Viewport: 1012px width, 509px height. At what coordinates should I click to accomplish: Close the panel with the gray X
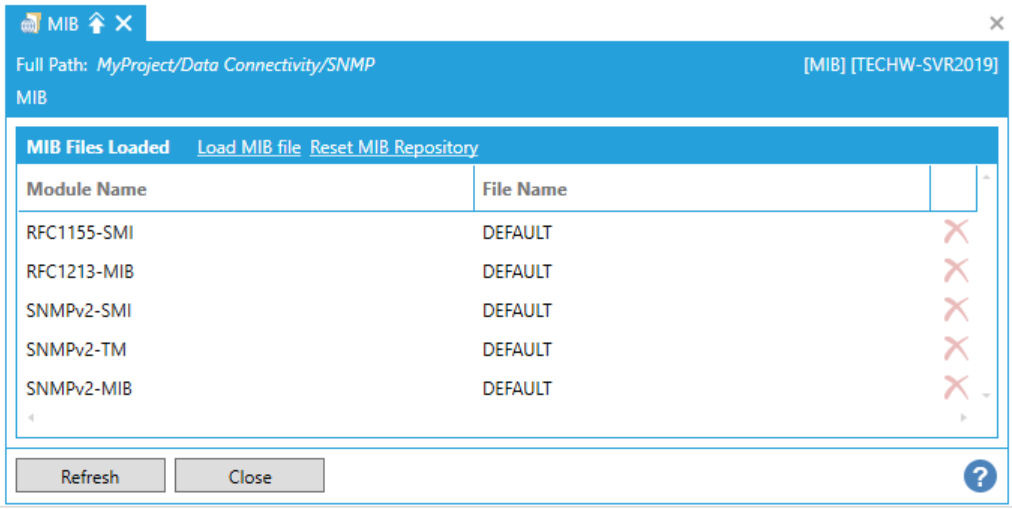[996, 23]
